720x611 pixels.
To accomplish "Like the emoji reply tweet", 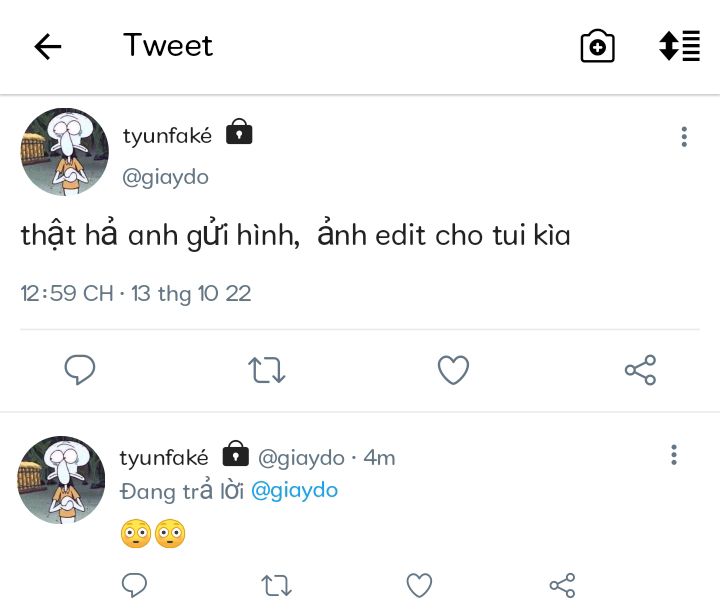I will pyautogui.click(x=419, y=585).
